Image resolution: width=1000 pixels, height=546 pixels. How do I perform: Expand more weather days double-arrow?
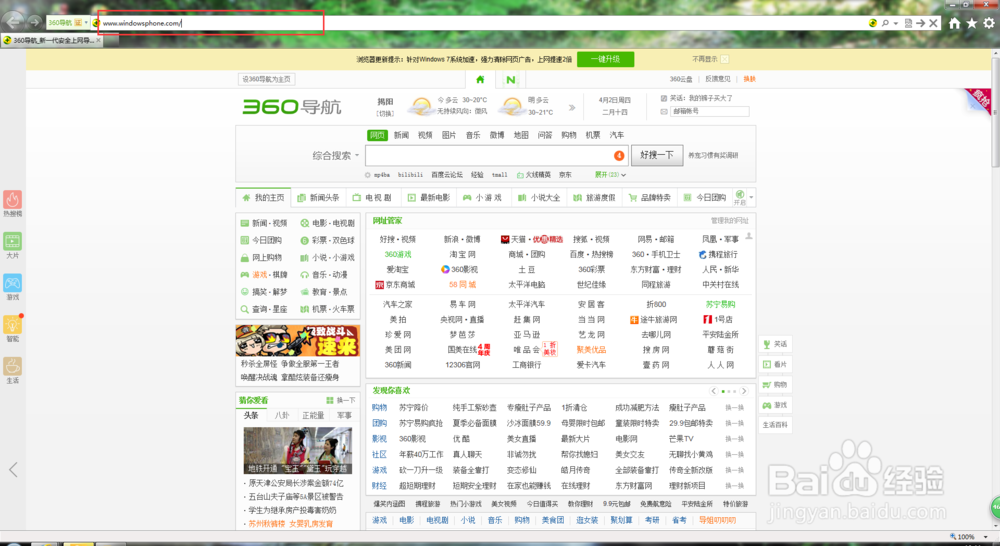572,107
